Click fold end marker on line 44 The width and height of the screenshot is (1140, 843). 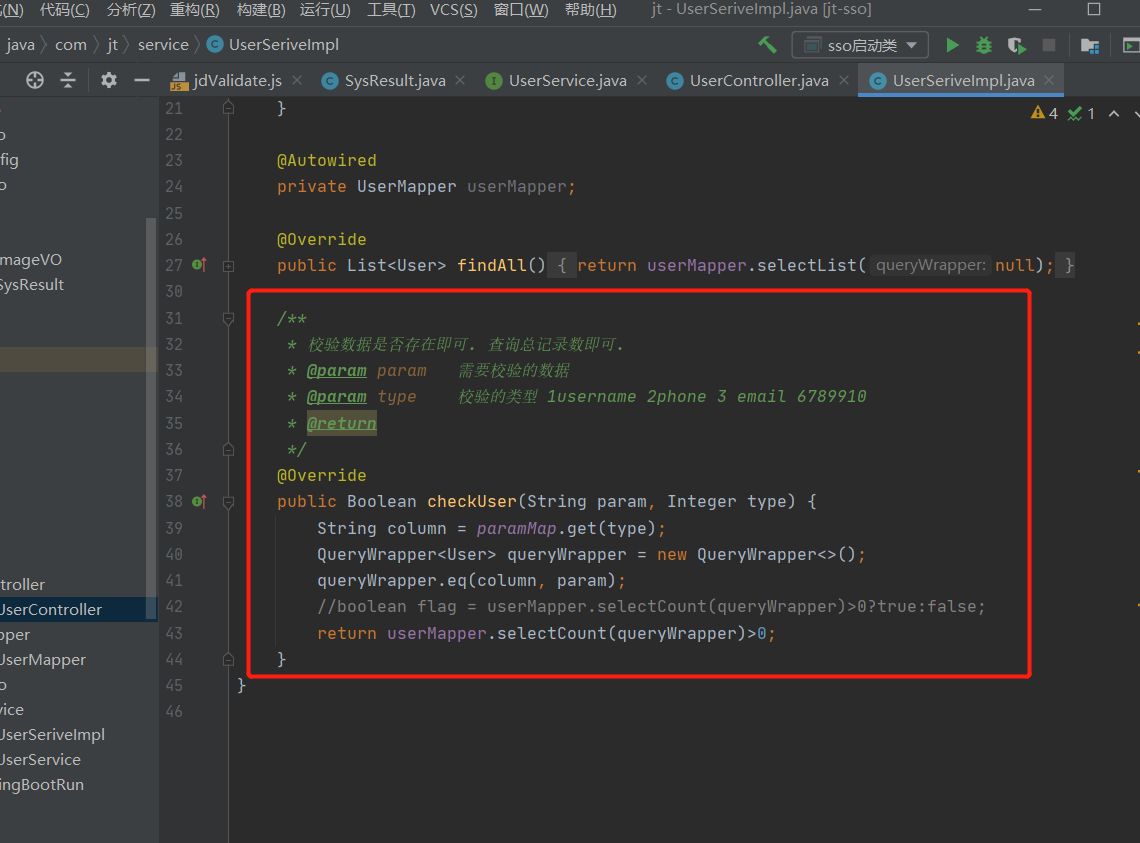click(x=228, y=659)
